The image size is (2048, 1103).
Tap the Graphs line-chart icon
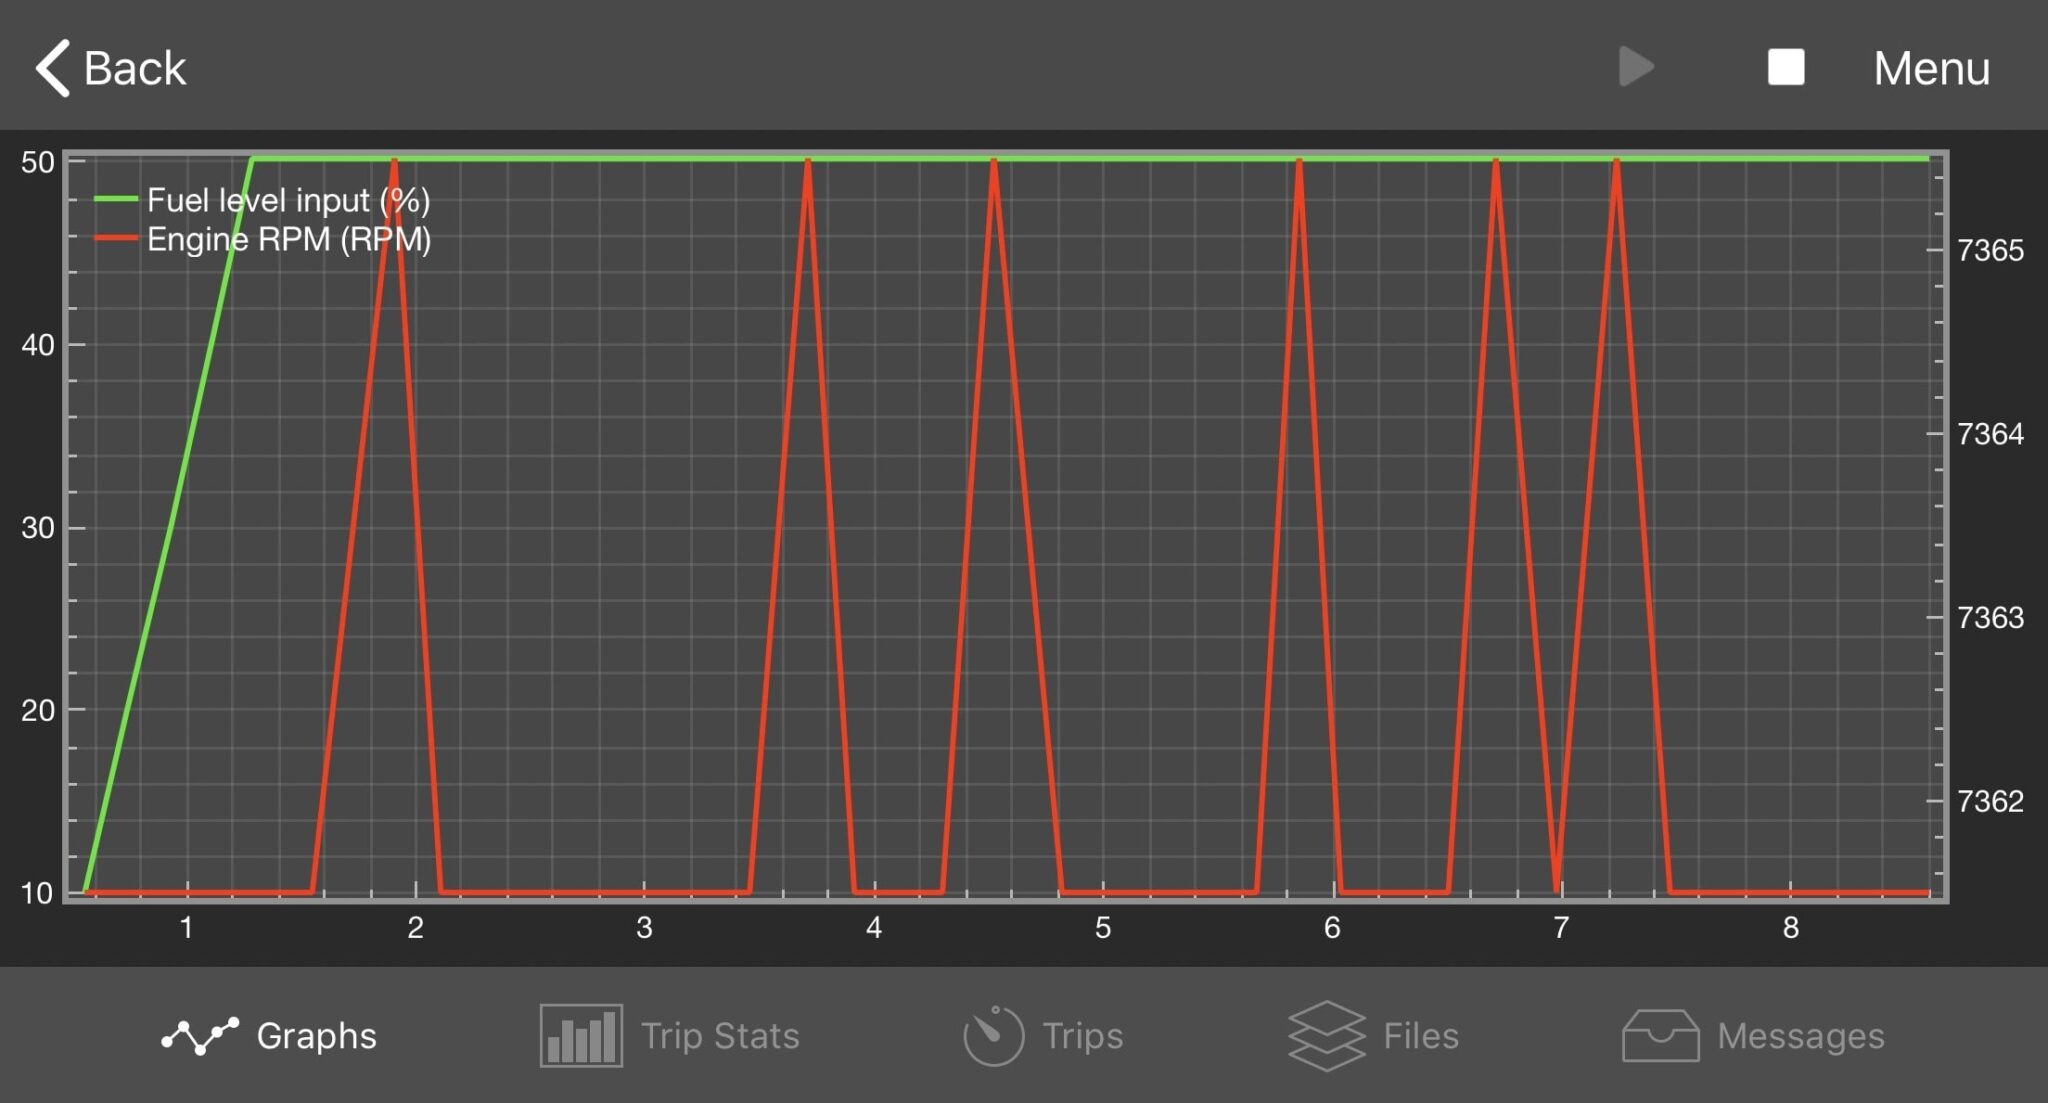[x=200, y=1036]
